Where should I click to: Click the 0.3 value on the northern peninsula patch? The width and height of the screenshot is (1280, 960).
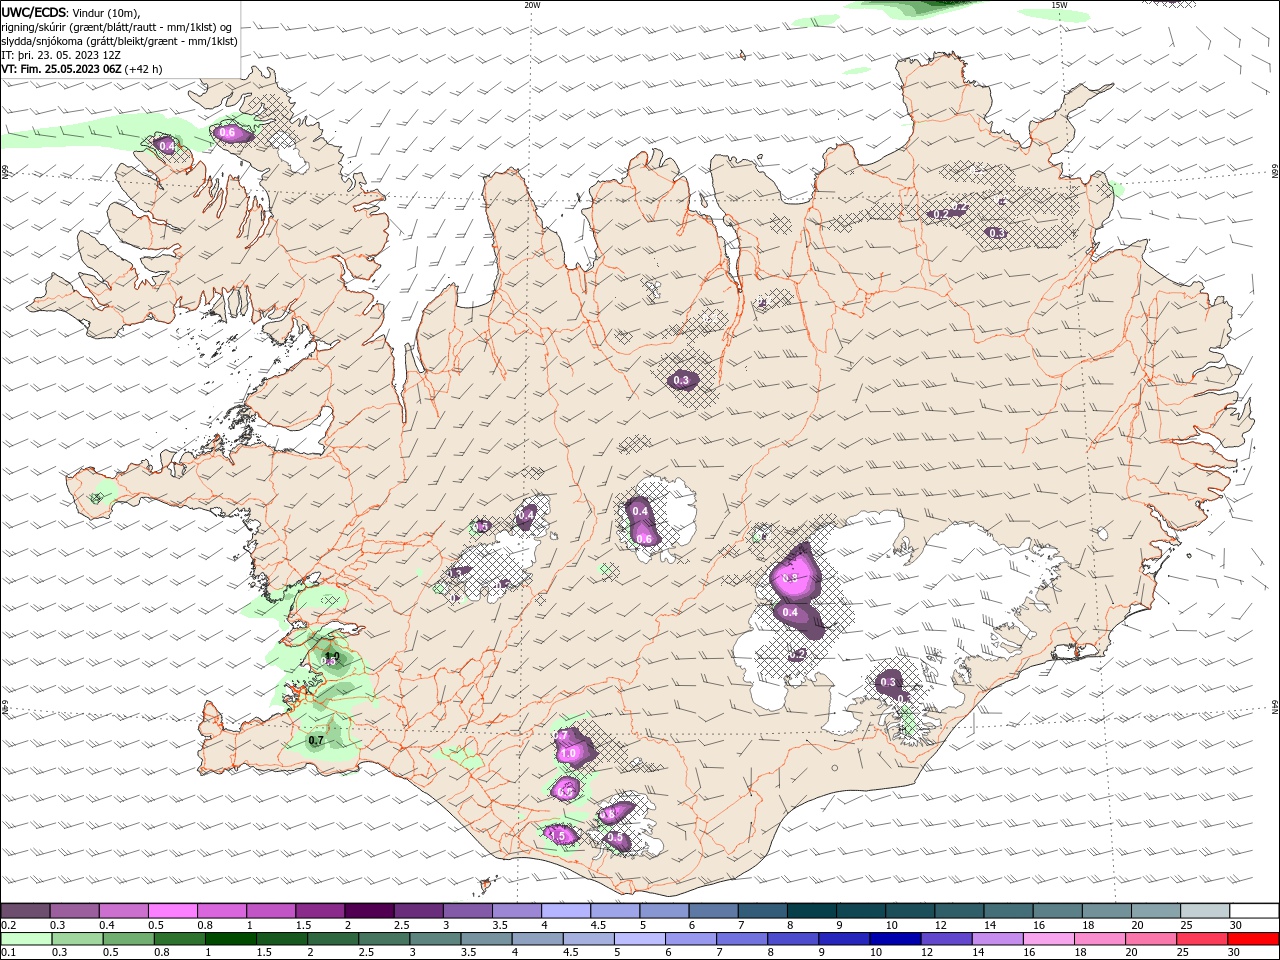(682, 381)
